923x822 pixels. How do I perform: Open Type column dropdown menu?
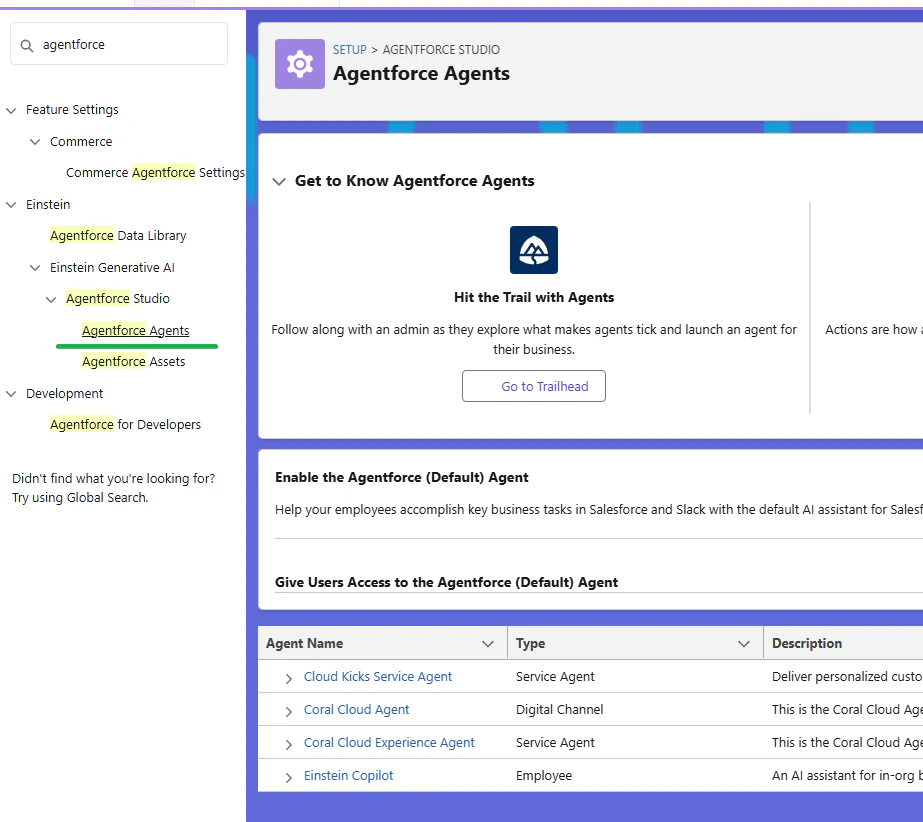tap(743, 644)
